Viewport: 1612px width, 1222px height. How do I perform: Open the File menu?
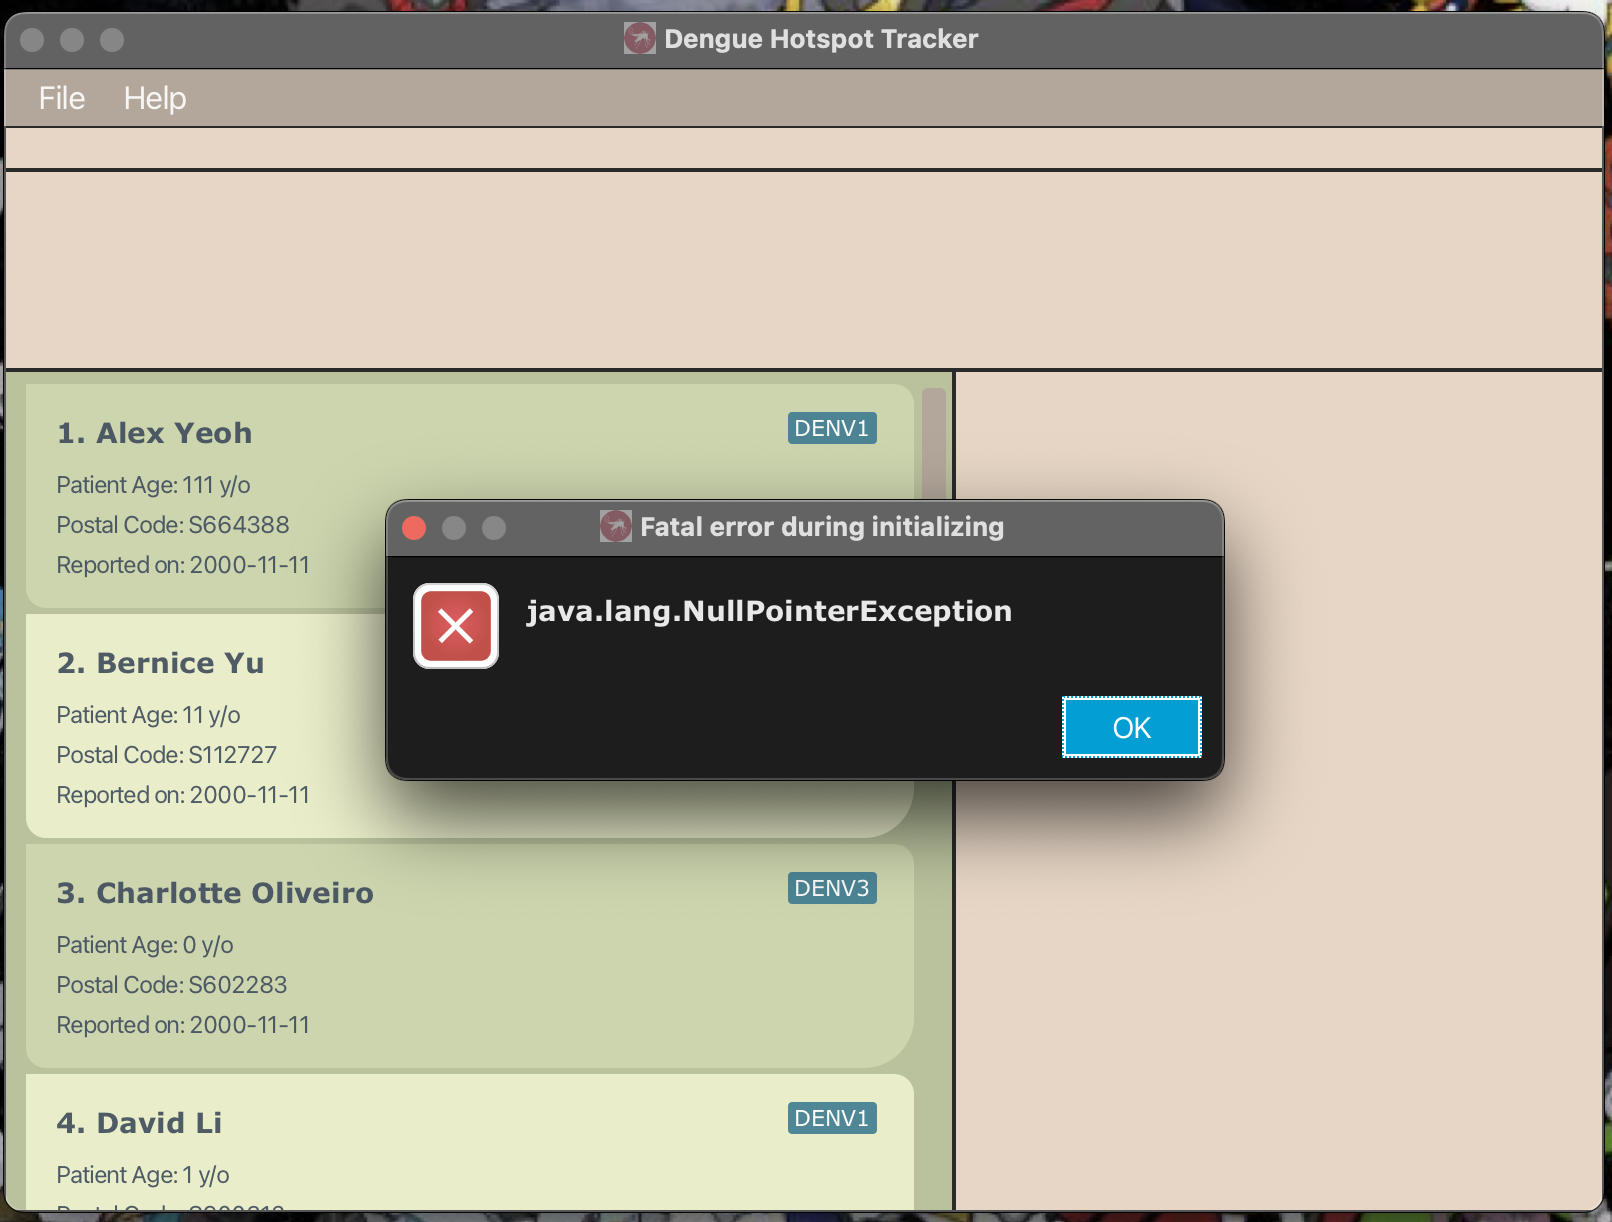pyautogui.click(x=62, y=98)
